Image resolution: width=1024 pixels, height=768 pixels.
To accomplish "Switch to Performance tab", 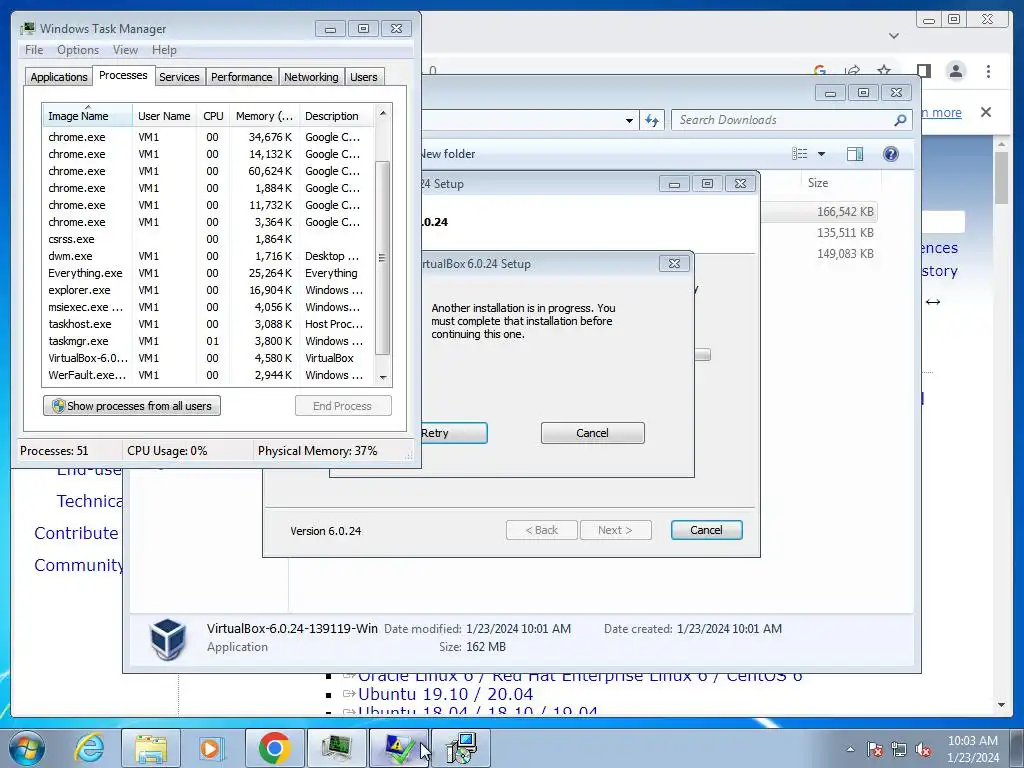I will [x=241, y=76].
